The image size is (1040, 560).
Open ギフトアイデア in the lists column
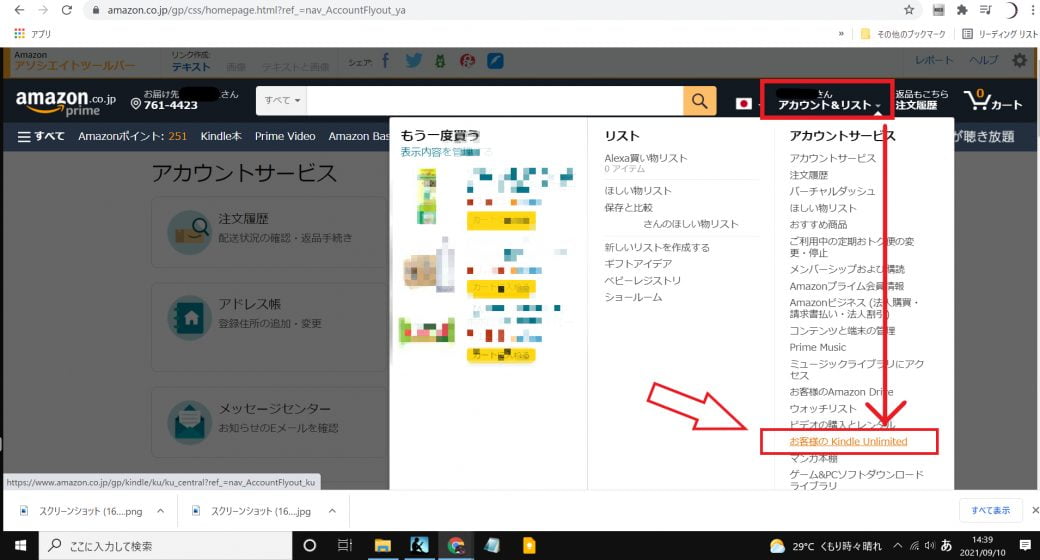click(x=637, y=264)
